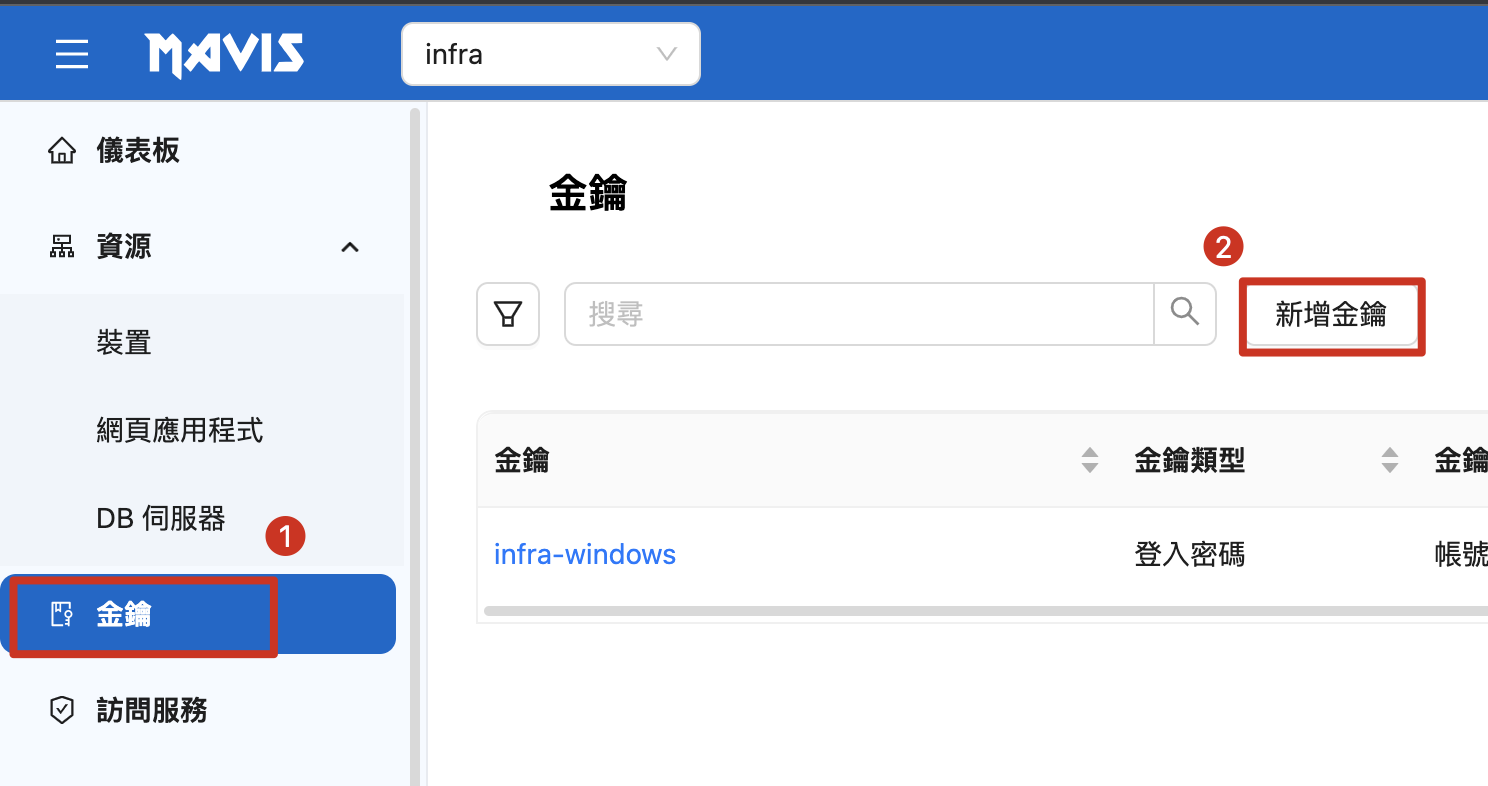Click the shield icon beside 訪問服務
This screenshot has height=786, width=1488.
point(62,710)
